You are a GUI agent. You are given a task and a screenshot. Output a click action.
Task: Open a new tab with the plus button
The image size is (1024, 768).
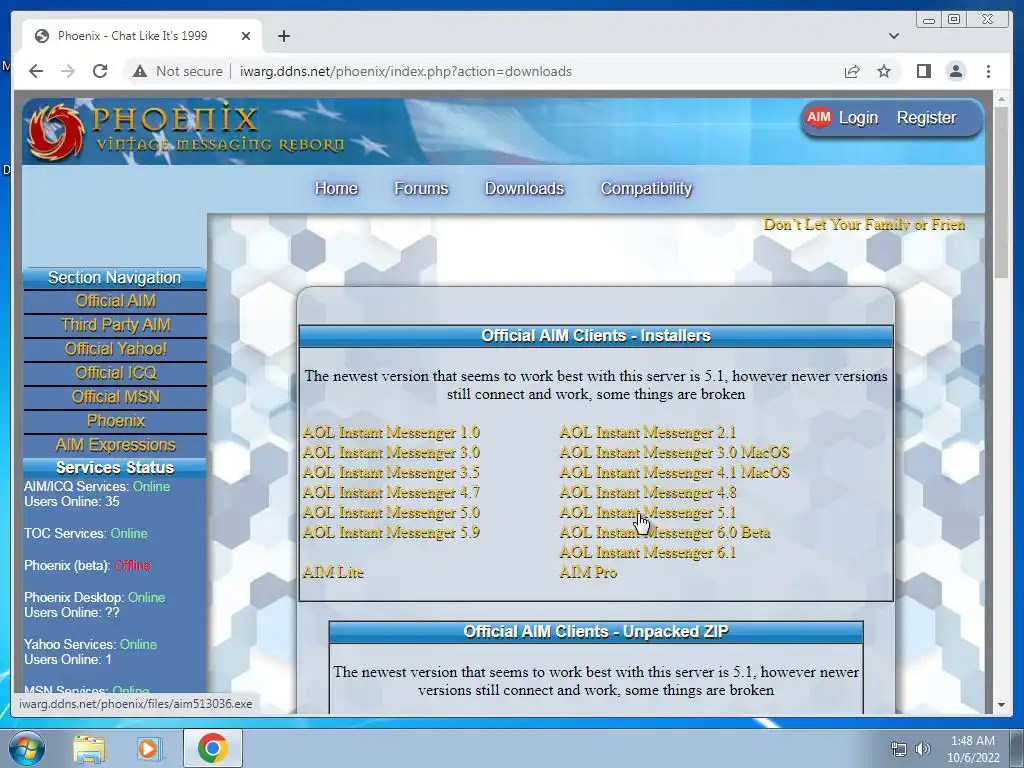pos(283,36)
